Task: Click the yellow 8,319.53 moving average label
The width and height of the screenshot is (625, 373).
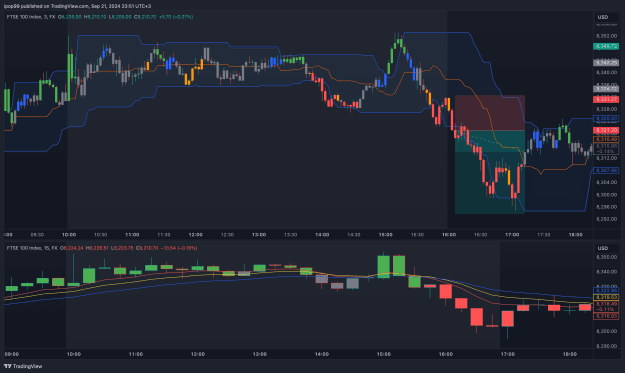Action: point(606,297)
